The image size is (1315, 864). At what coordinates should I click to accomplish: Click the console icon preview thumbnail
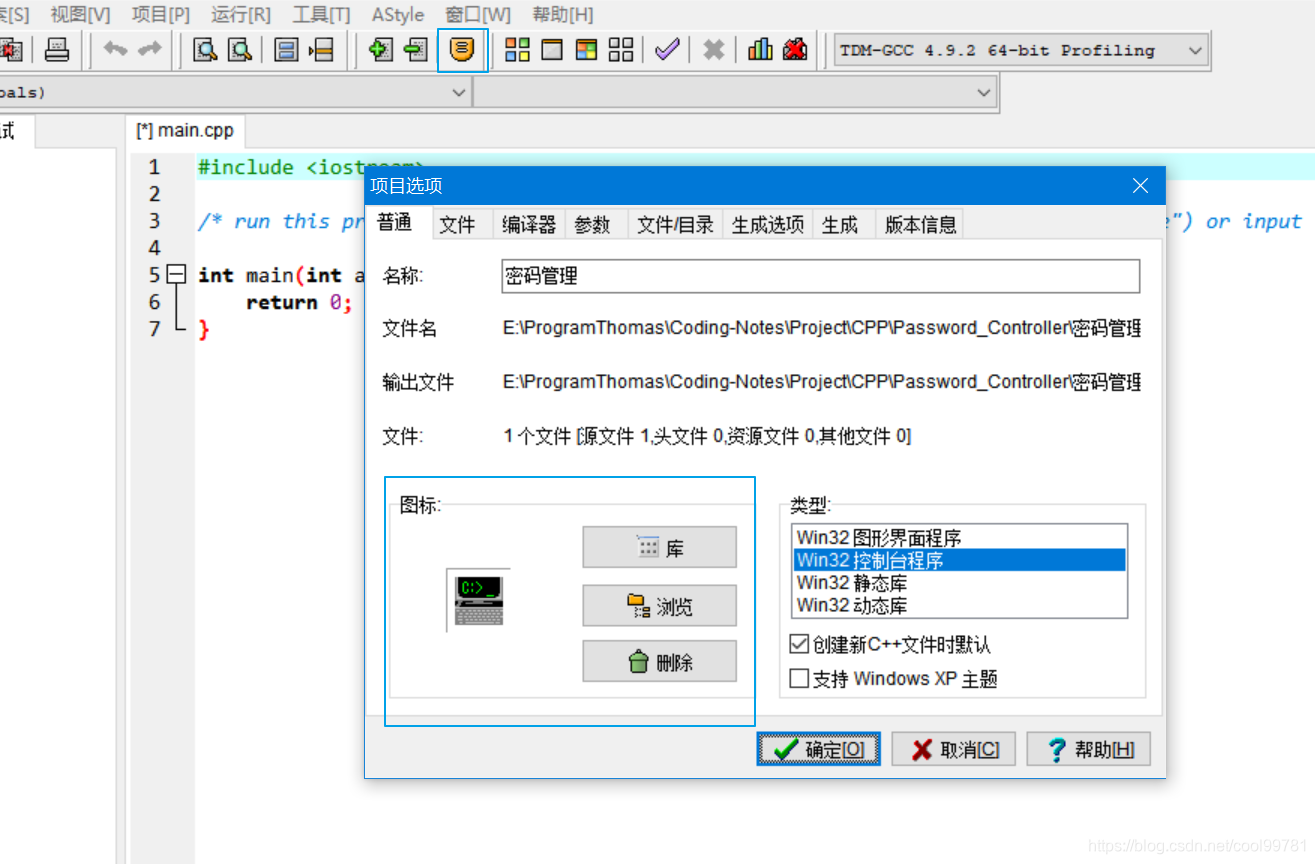pos(479,601)
